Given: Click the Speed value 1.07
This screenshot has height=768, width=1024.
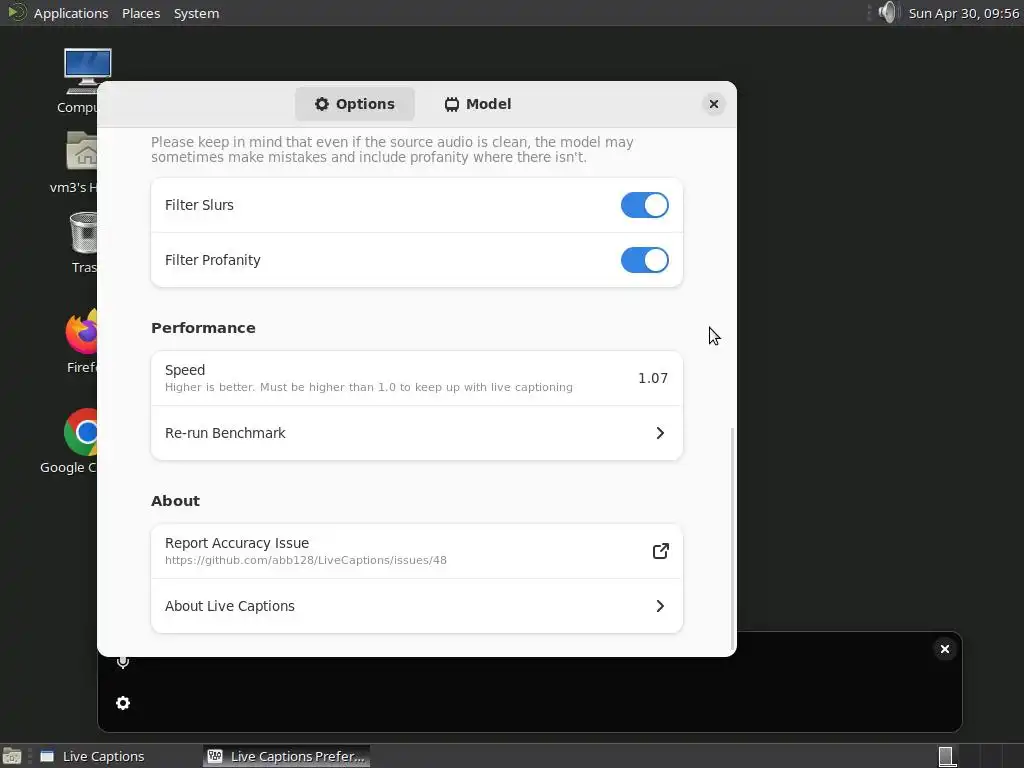Looking at the screenshot, I should pos(652,378).
